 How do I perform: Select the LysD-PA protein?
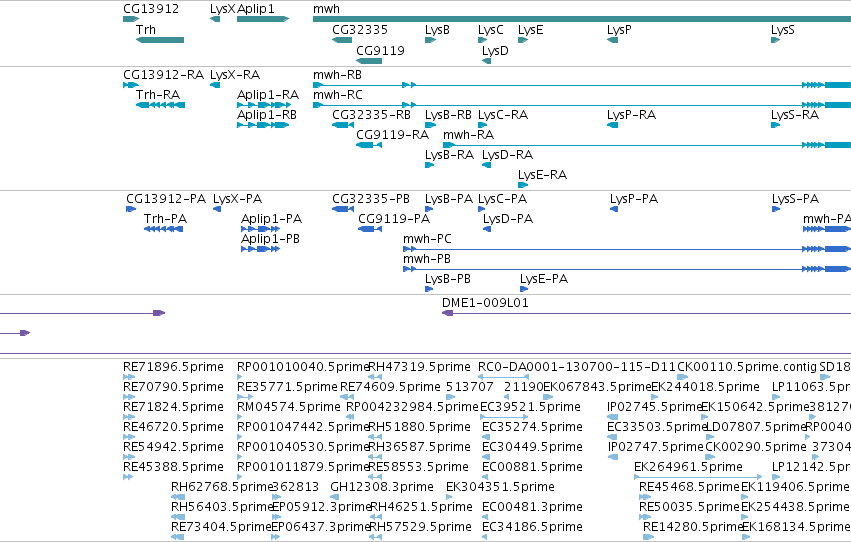(487, 229)
